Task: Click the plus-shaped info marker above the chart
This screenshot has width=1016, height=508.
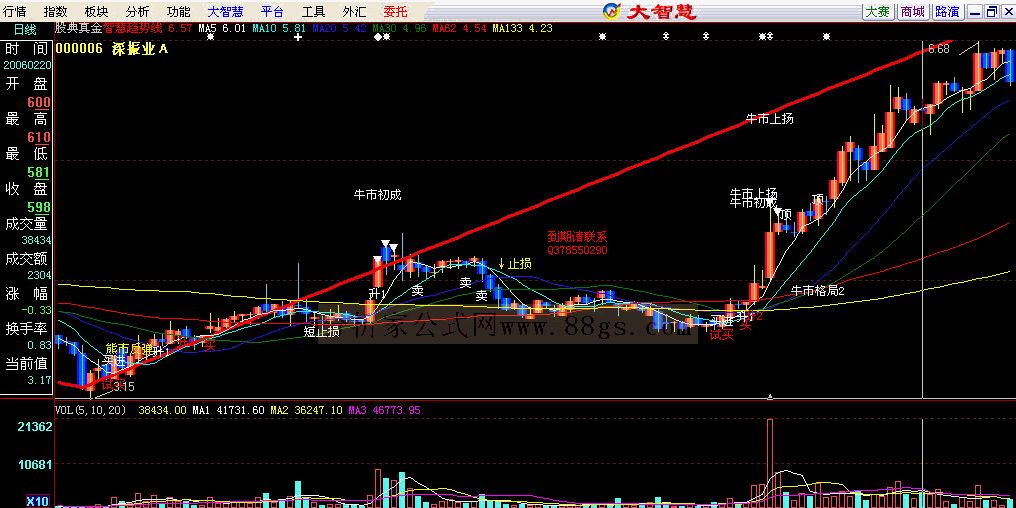Action: pyautogui.click(x=297, y=37)
